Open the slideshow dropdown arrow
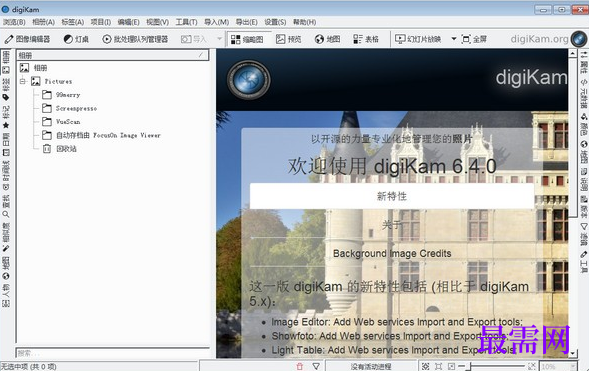The image size is (589, 371). click(453, 39)
